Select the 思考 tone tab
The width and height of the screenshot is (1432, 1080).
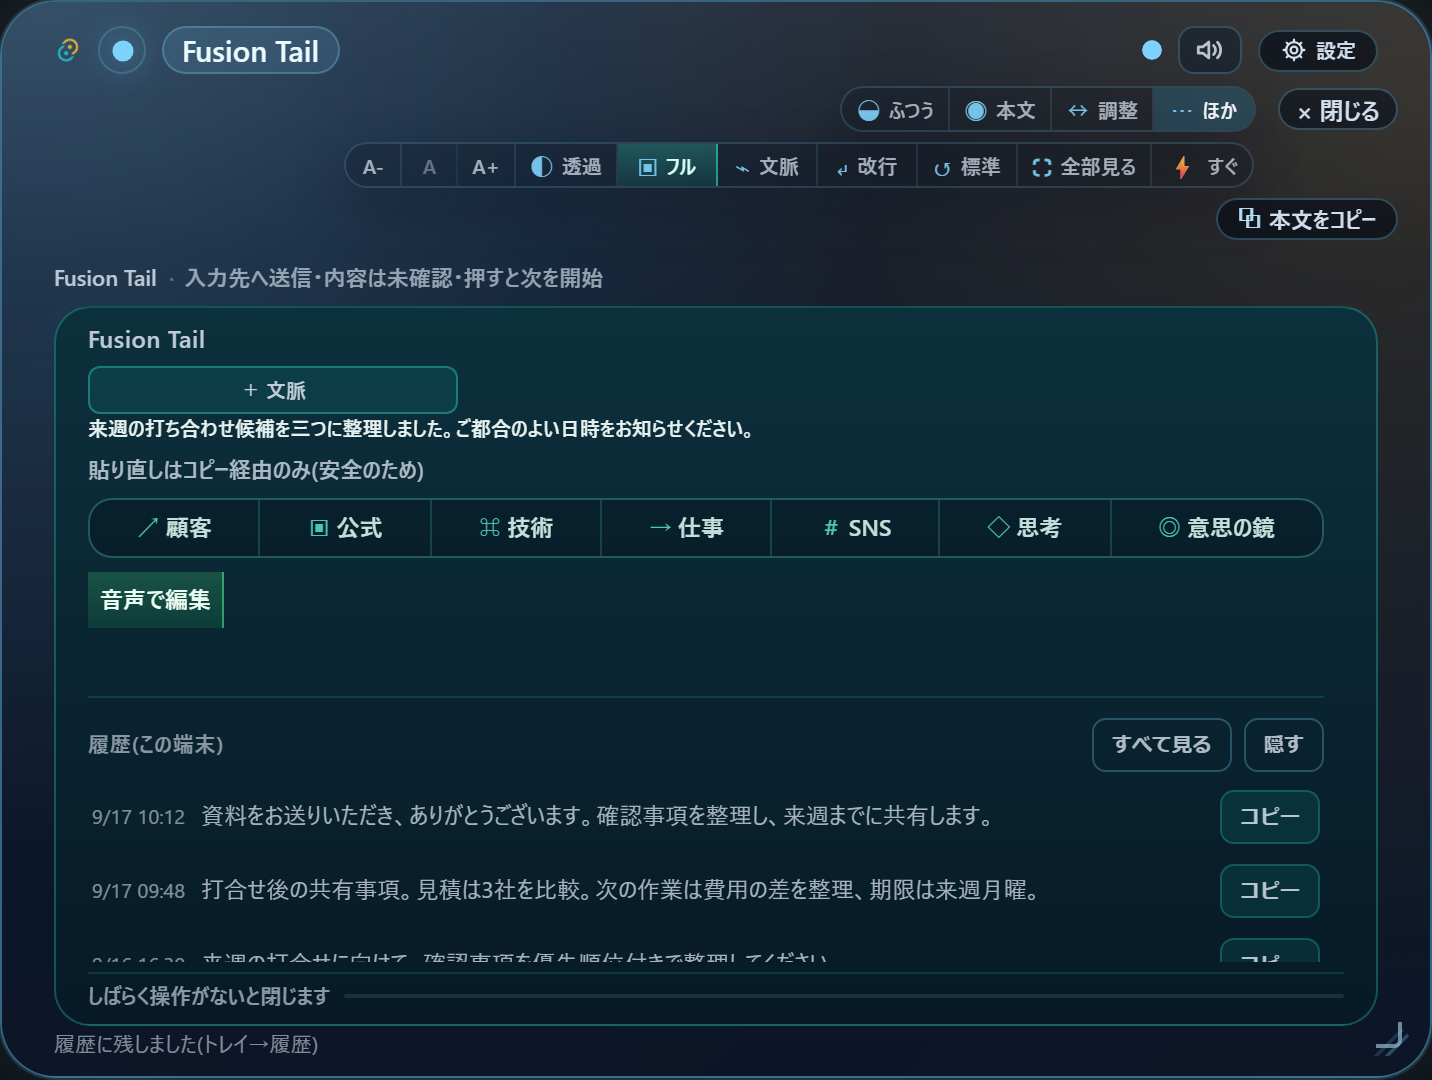pyautogui.click(x=1025, y=528)
